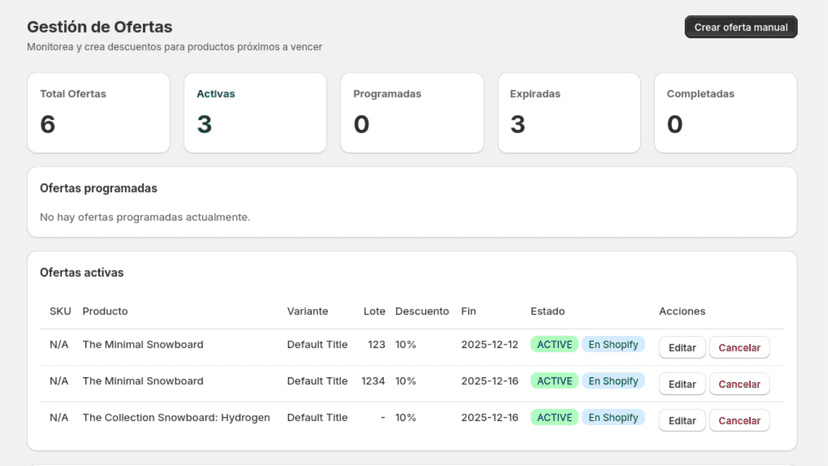This screenshot has width=828, height=466.
Task: Click the Descuento column header
Action: pyautogui.click(x=422, y=311)
